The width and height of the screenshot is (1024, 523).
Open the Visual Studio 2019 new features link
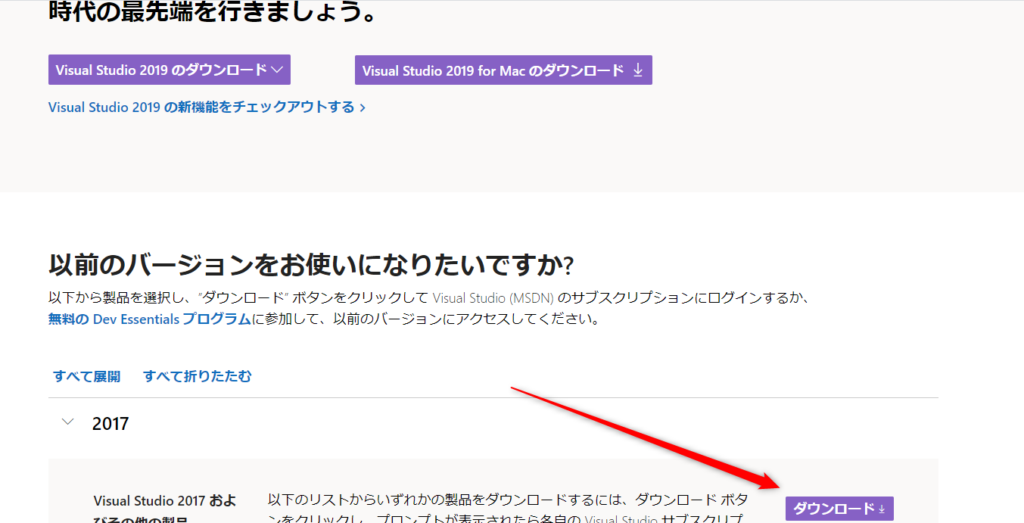(x=206, y=107)
